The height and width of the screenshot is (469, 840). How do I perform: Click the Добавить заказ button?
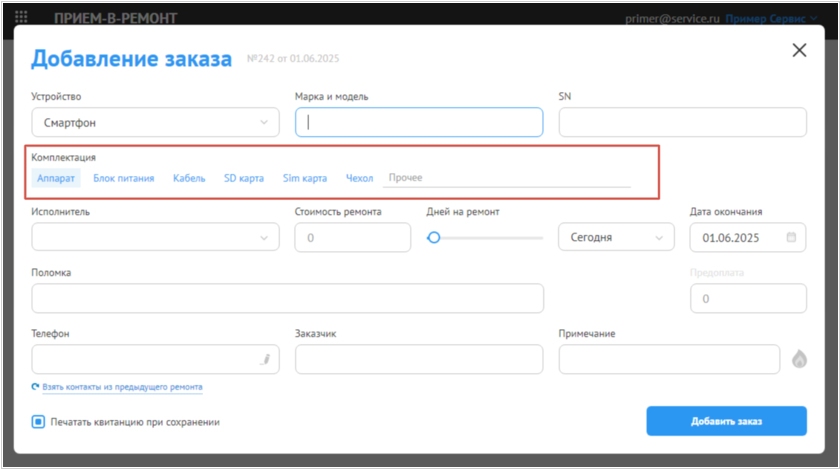[726, 421]
